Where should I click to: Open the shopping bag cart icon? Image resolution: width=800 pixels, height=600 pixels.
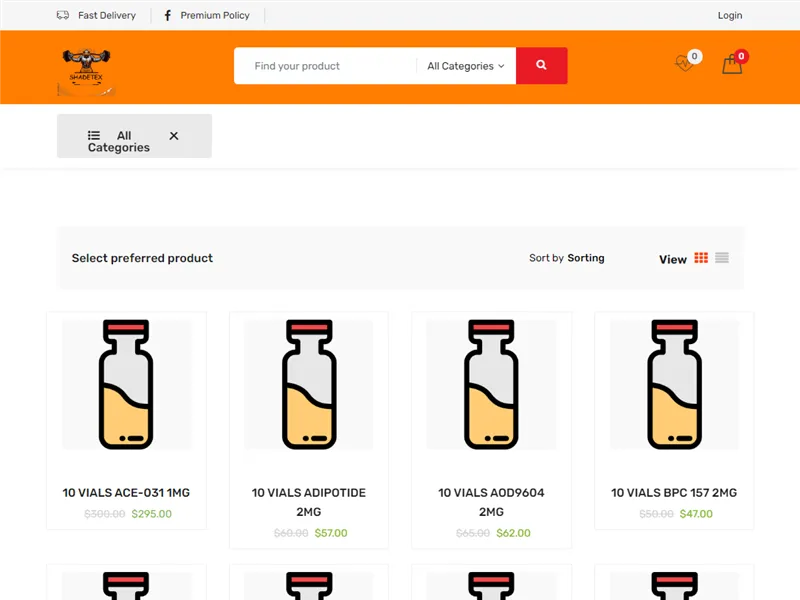(x=732, y=65)
